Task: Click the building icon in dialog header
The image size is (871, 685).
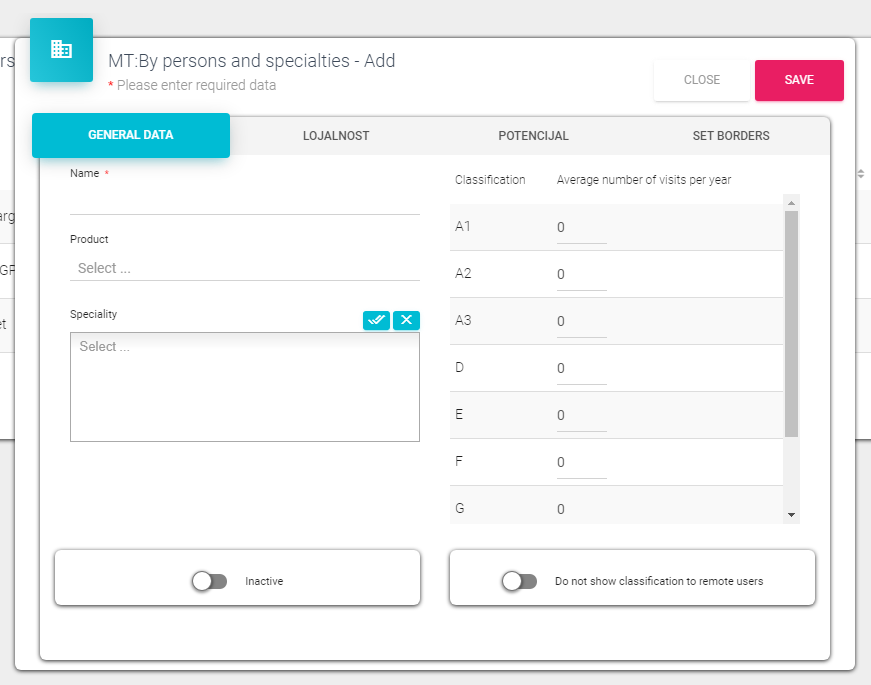Action: [61, 49]
